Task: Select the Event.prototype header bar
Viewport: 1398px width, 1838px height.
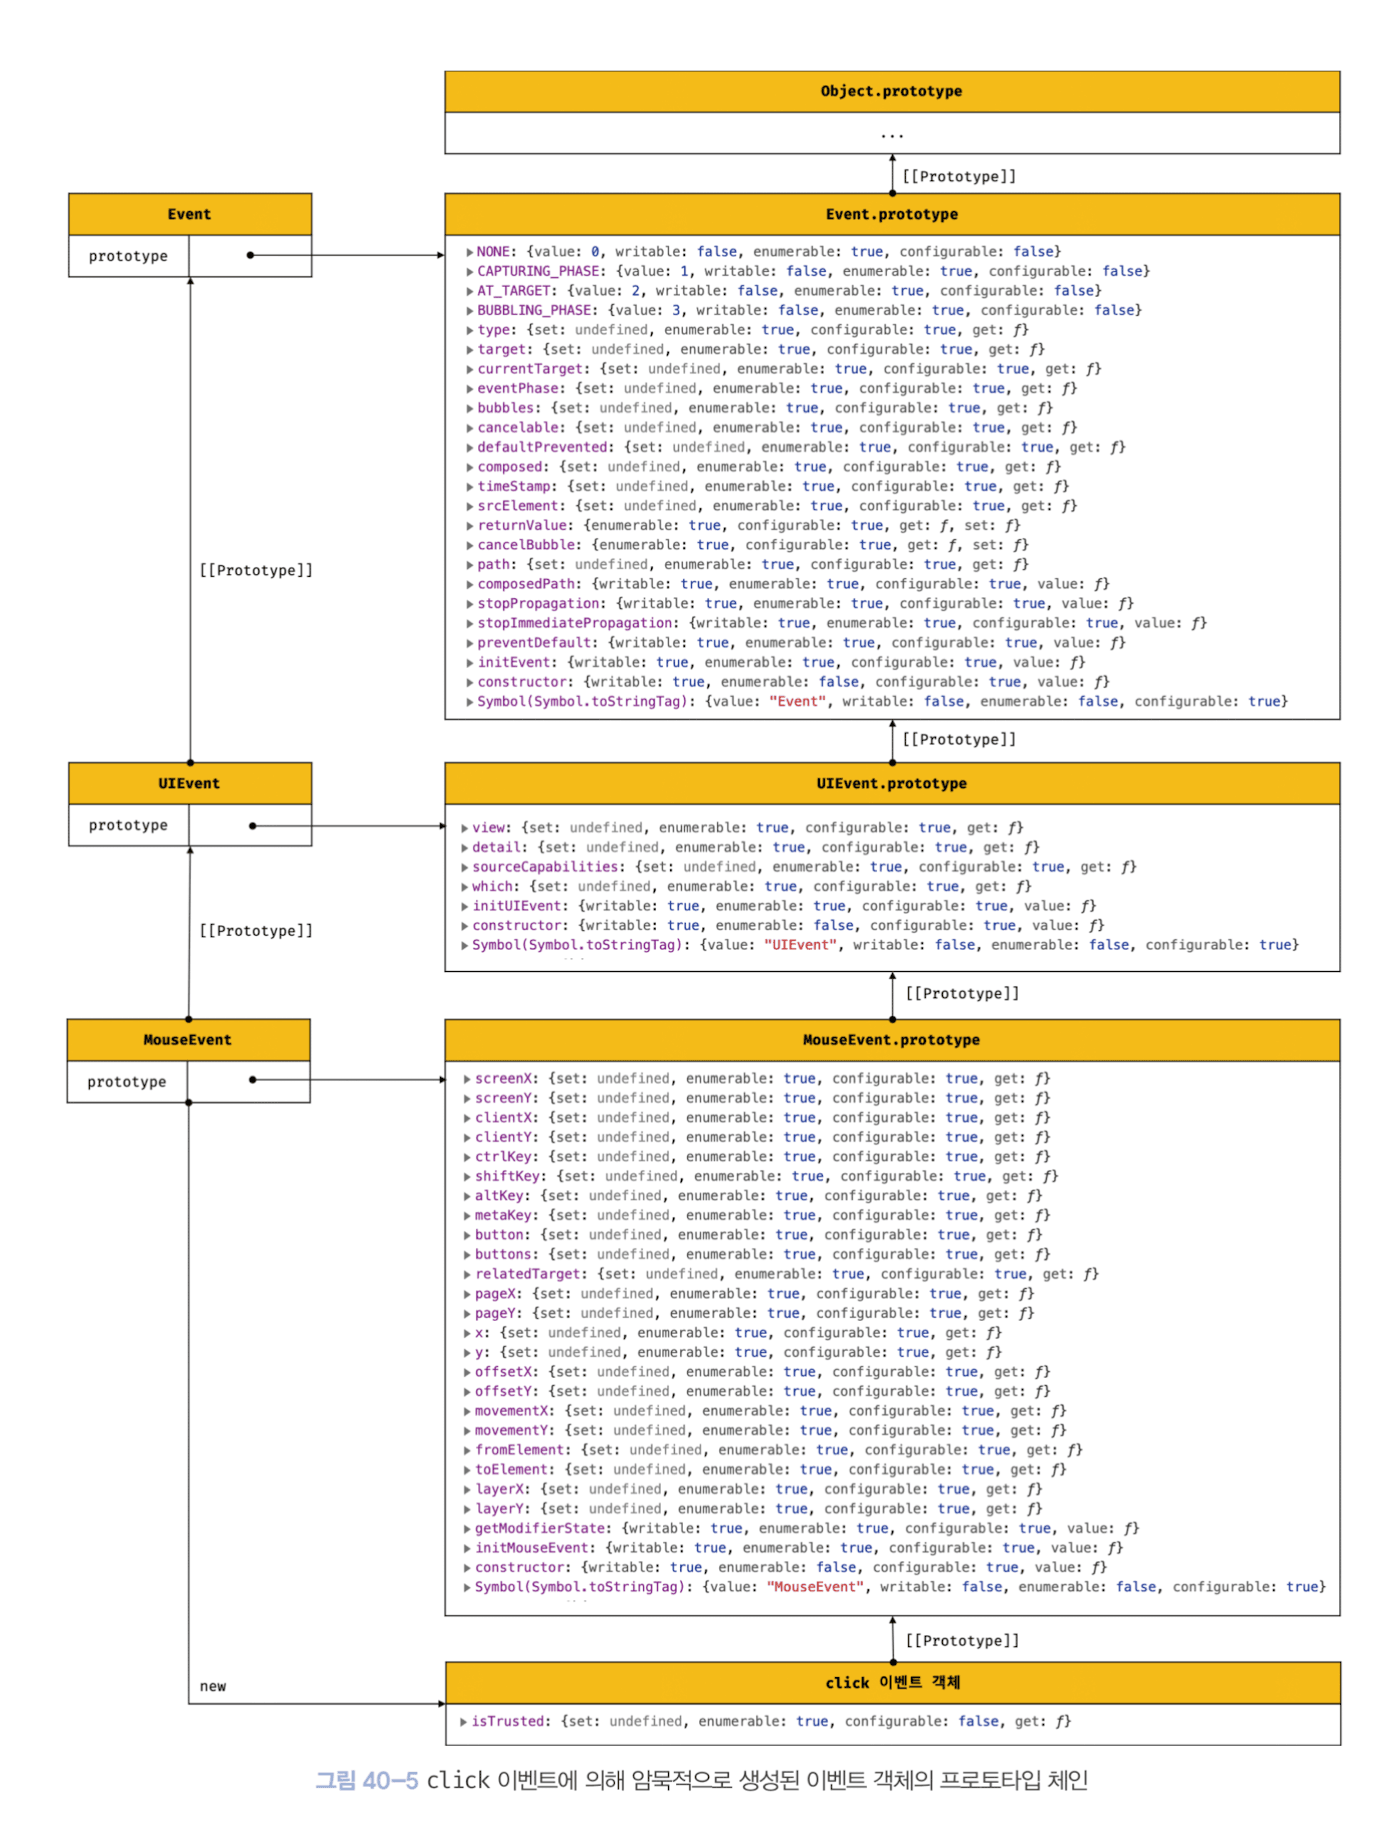Action: [x=891, y=214]
